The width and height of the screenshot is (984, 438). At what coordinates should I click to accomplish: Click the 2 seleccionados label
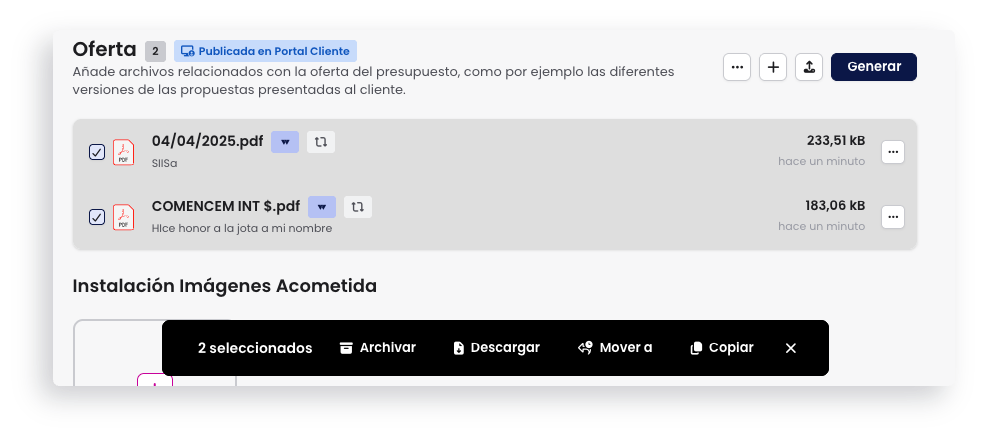pos(255,348)
